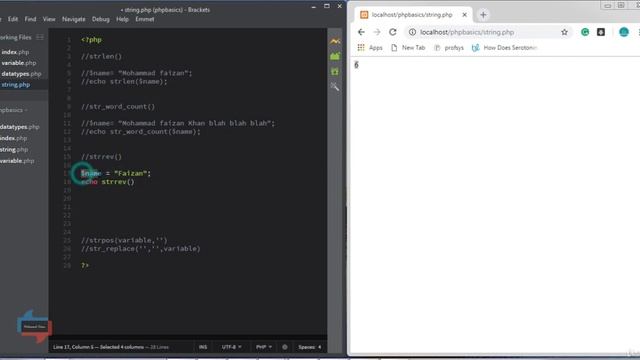
Task: Open the Debug menu in Brackets
Action: [101, 19]
